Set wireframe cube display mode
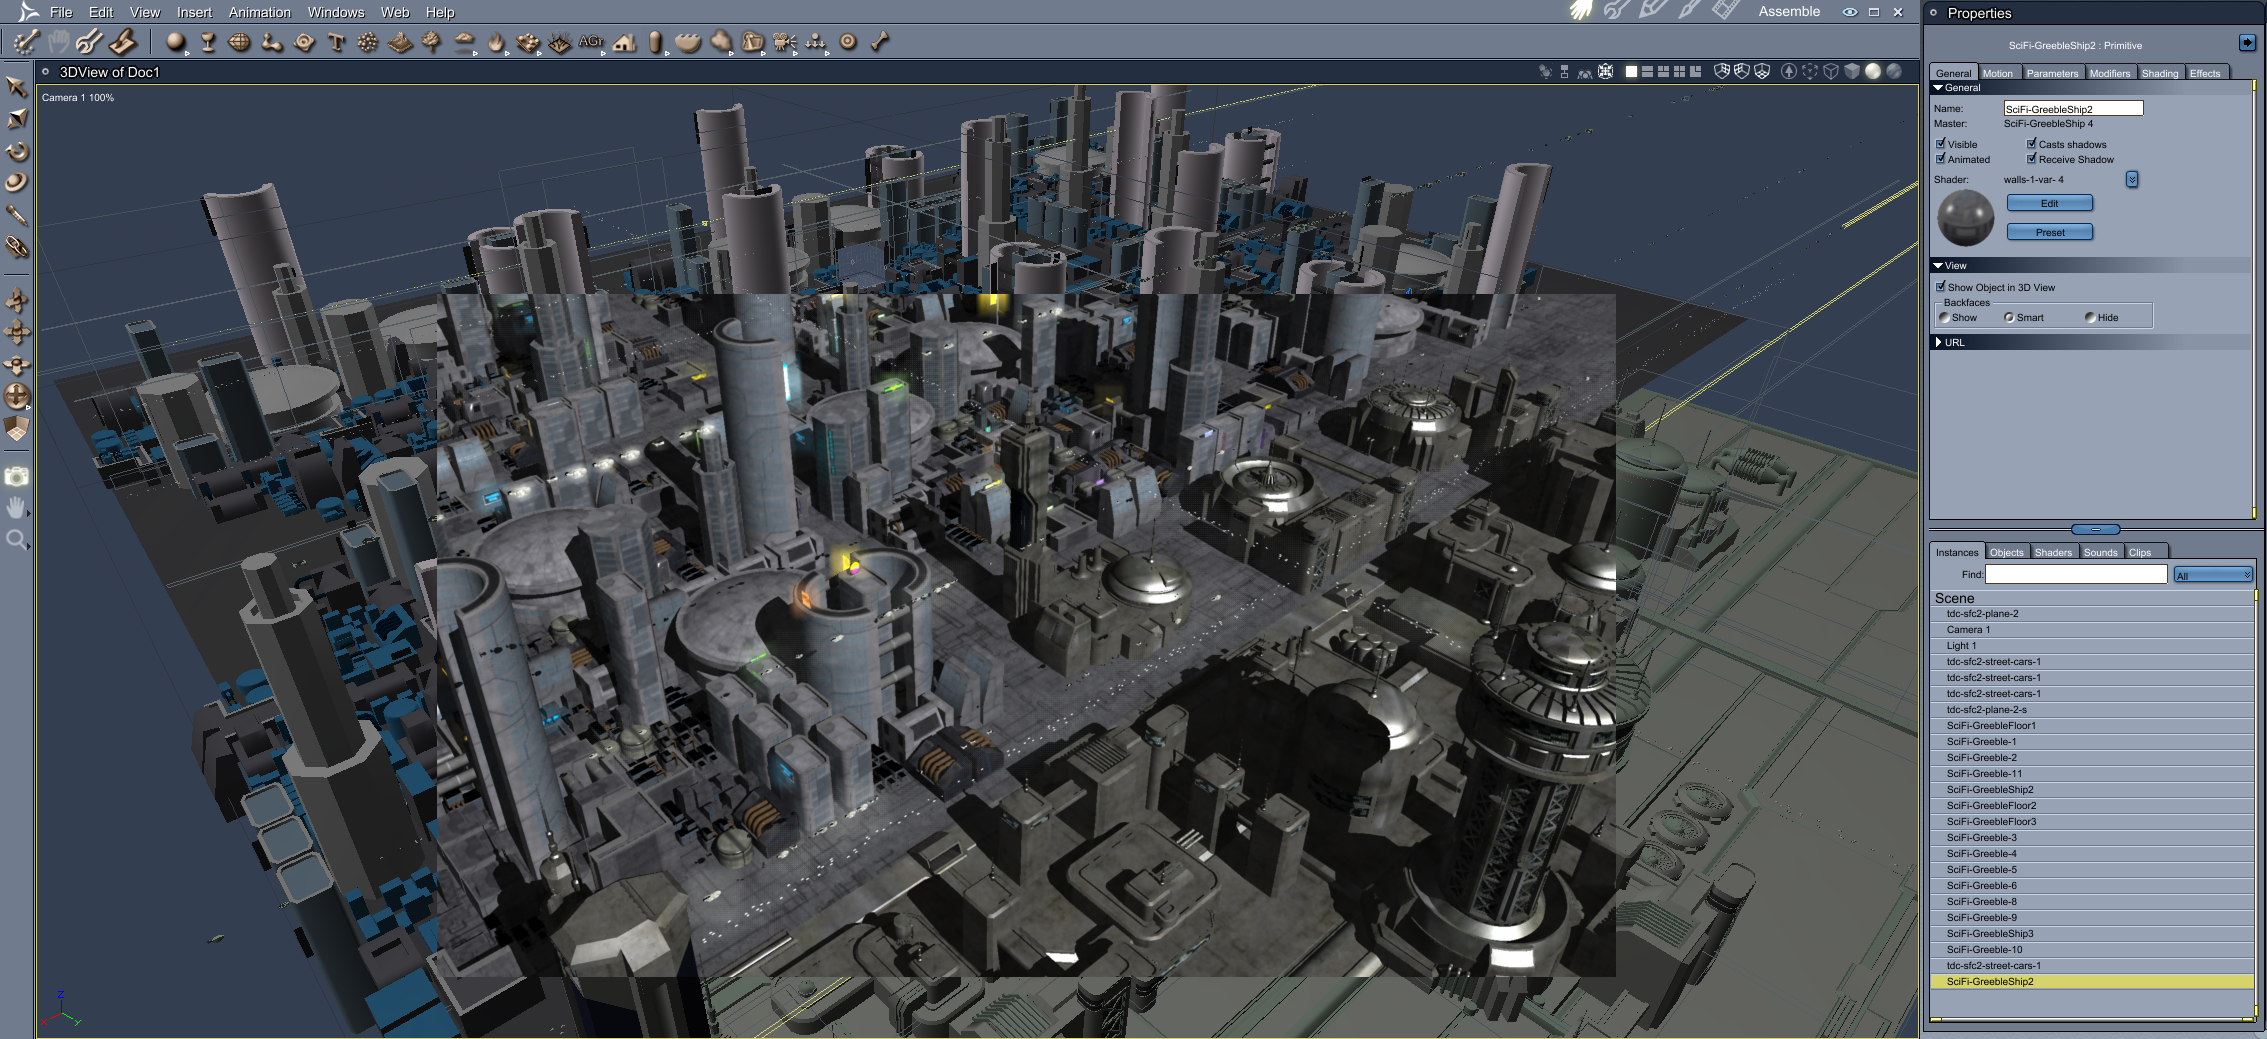2267x1039 pixels. [1831, 72]
